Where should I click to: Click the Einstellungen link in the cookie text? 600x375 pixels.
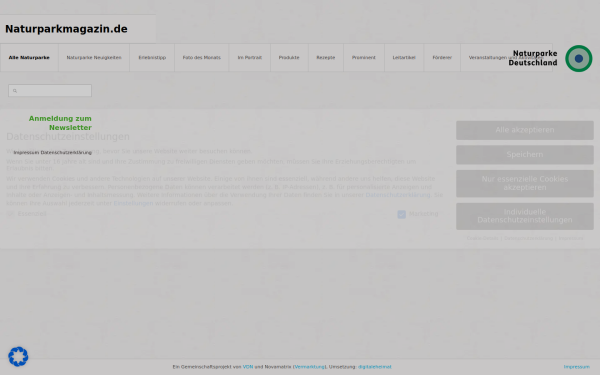click(x=133, y=203)
